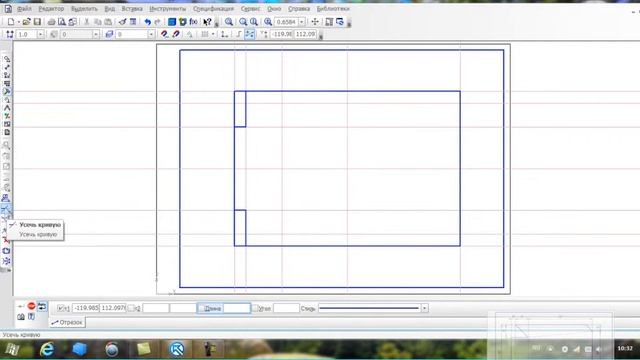Create a new document with the New icon
Image resolution: width=640 pixels, height=360 pixels.
click(x=11, y=22)
